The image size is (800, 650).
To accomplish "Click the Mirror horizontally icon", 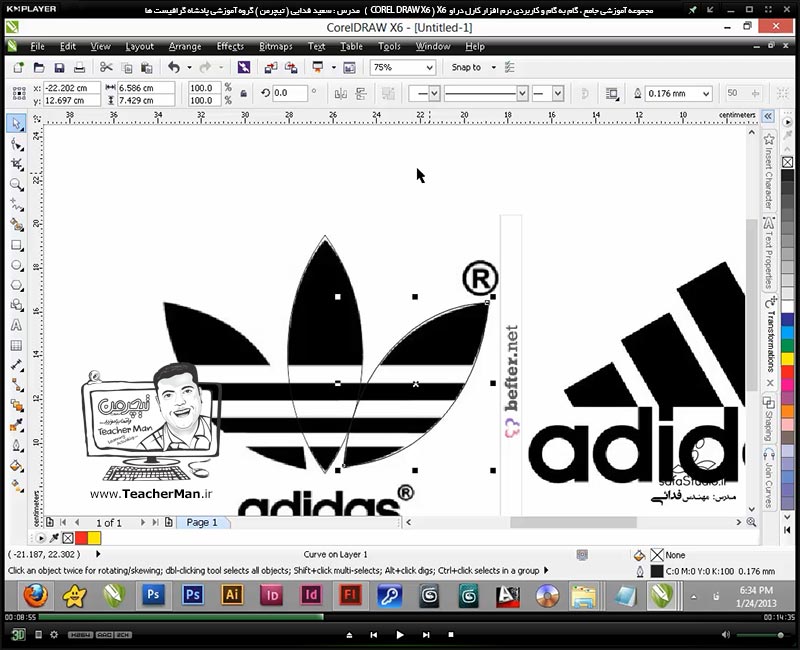I will 340,93.
